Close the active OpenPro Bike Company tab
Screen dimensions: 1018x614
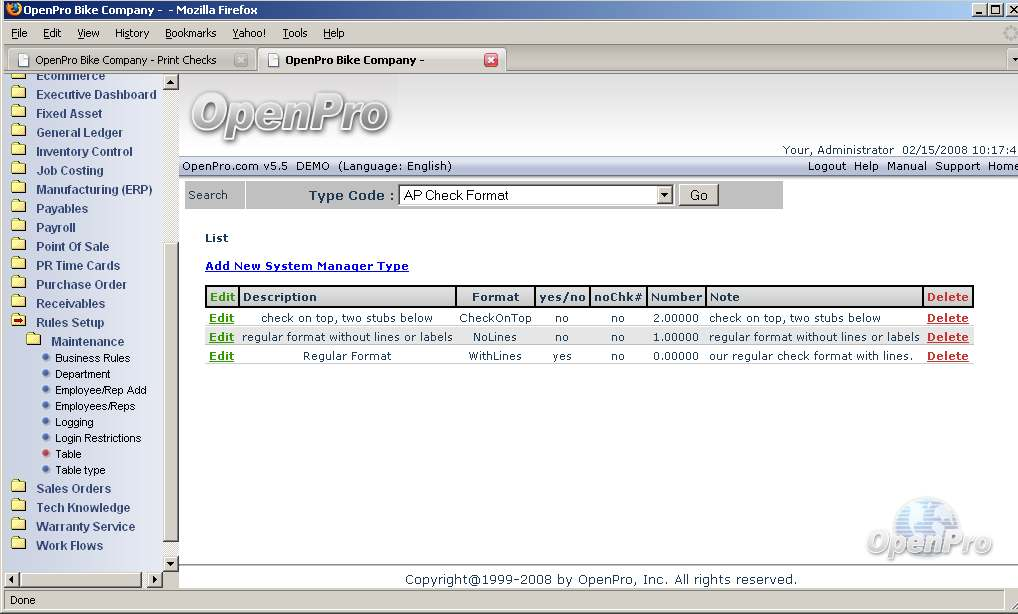click(x=491, y=60)
